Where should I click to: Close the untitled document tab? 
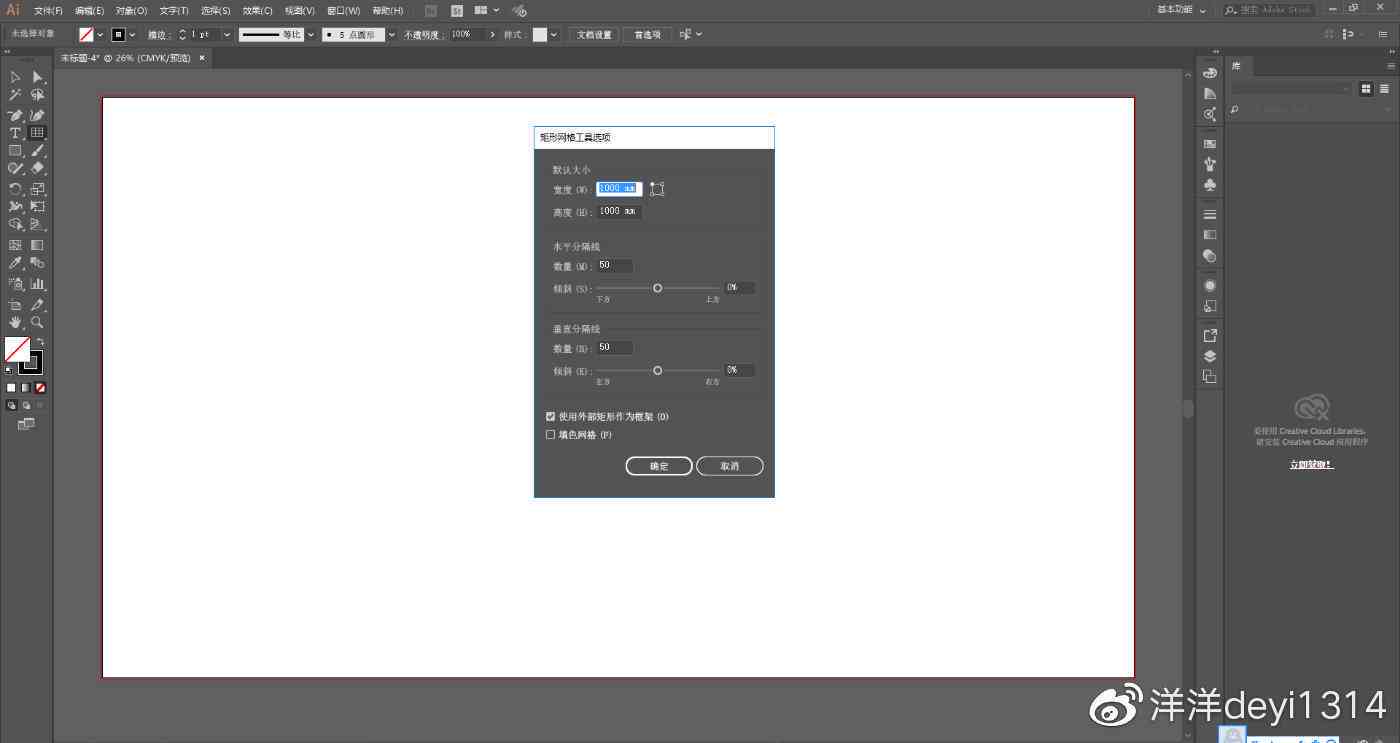pos(201,58)
